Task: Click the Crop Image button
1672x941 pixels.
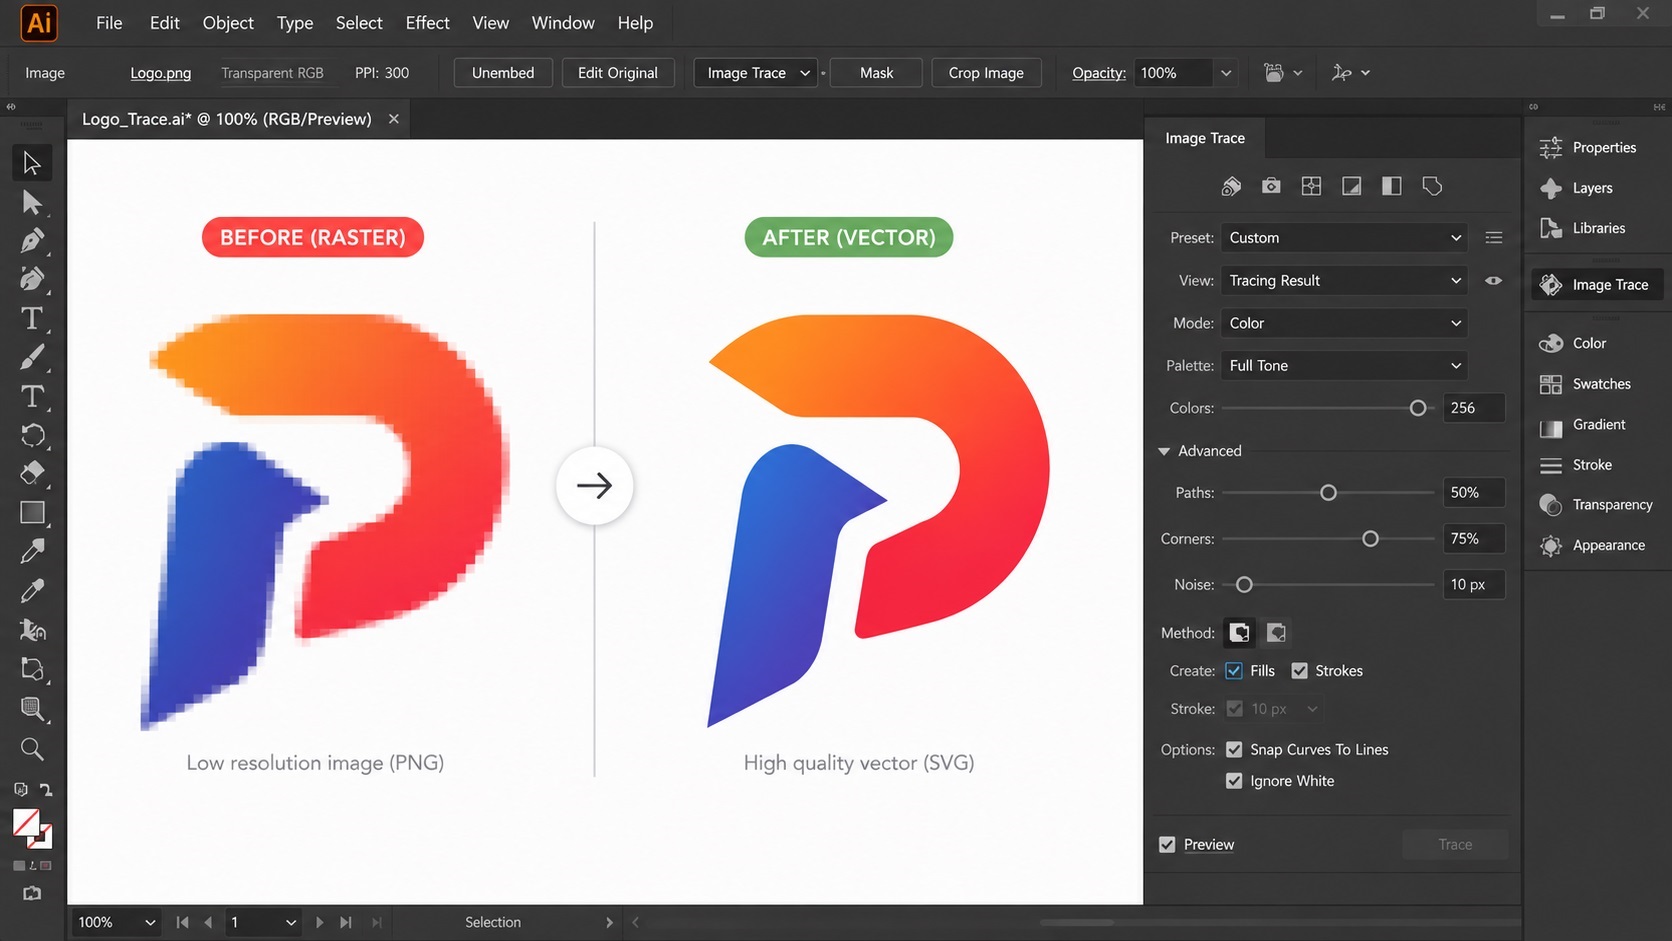Action: [986, 73]
